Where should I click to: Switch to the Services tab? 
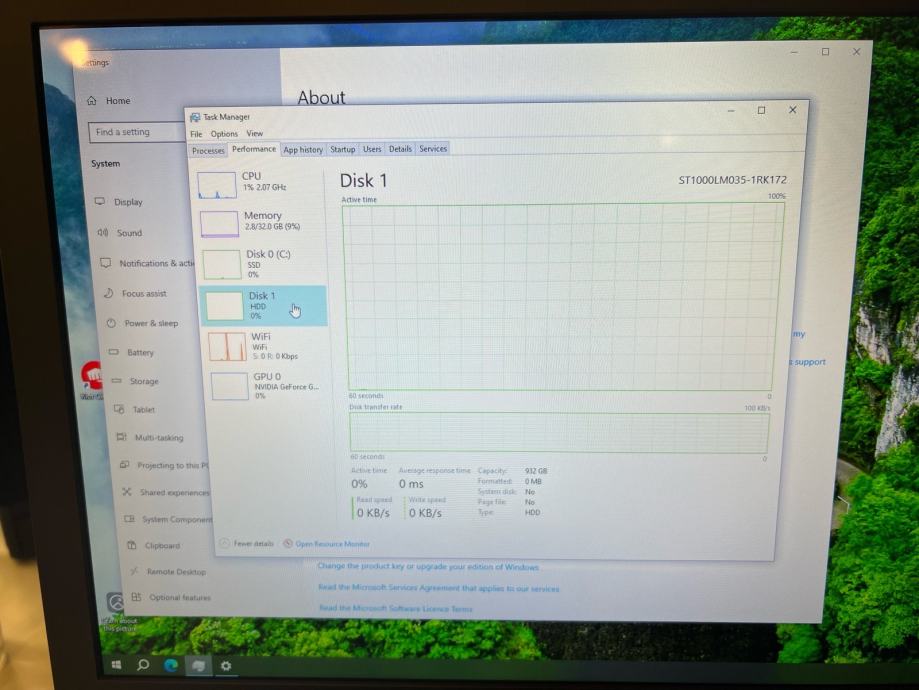[433, 149]
